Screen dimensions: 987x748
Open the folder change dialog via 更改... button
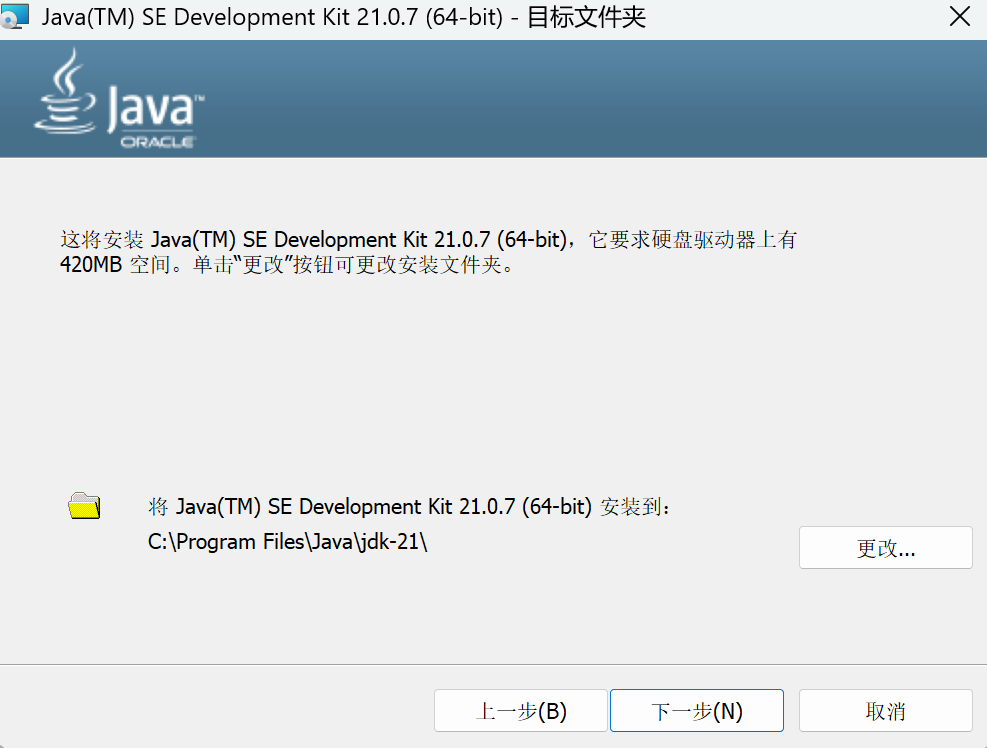pos(884,547)
